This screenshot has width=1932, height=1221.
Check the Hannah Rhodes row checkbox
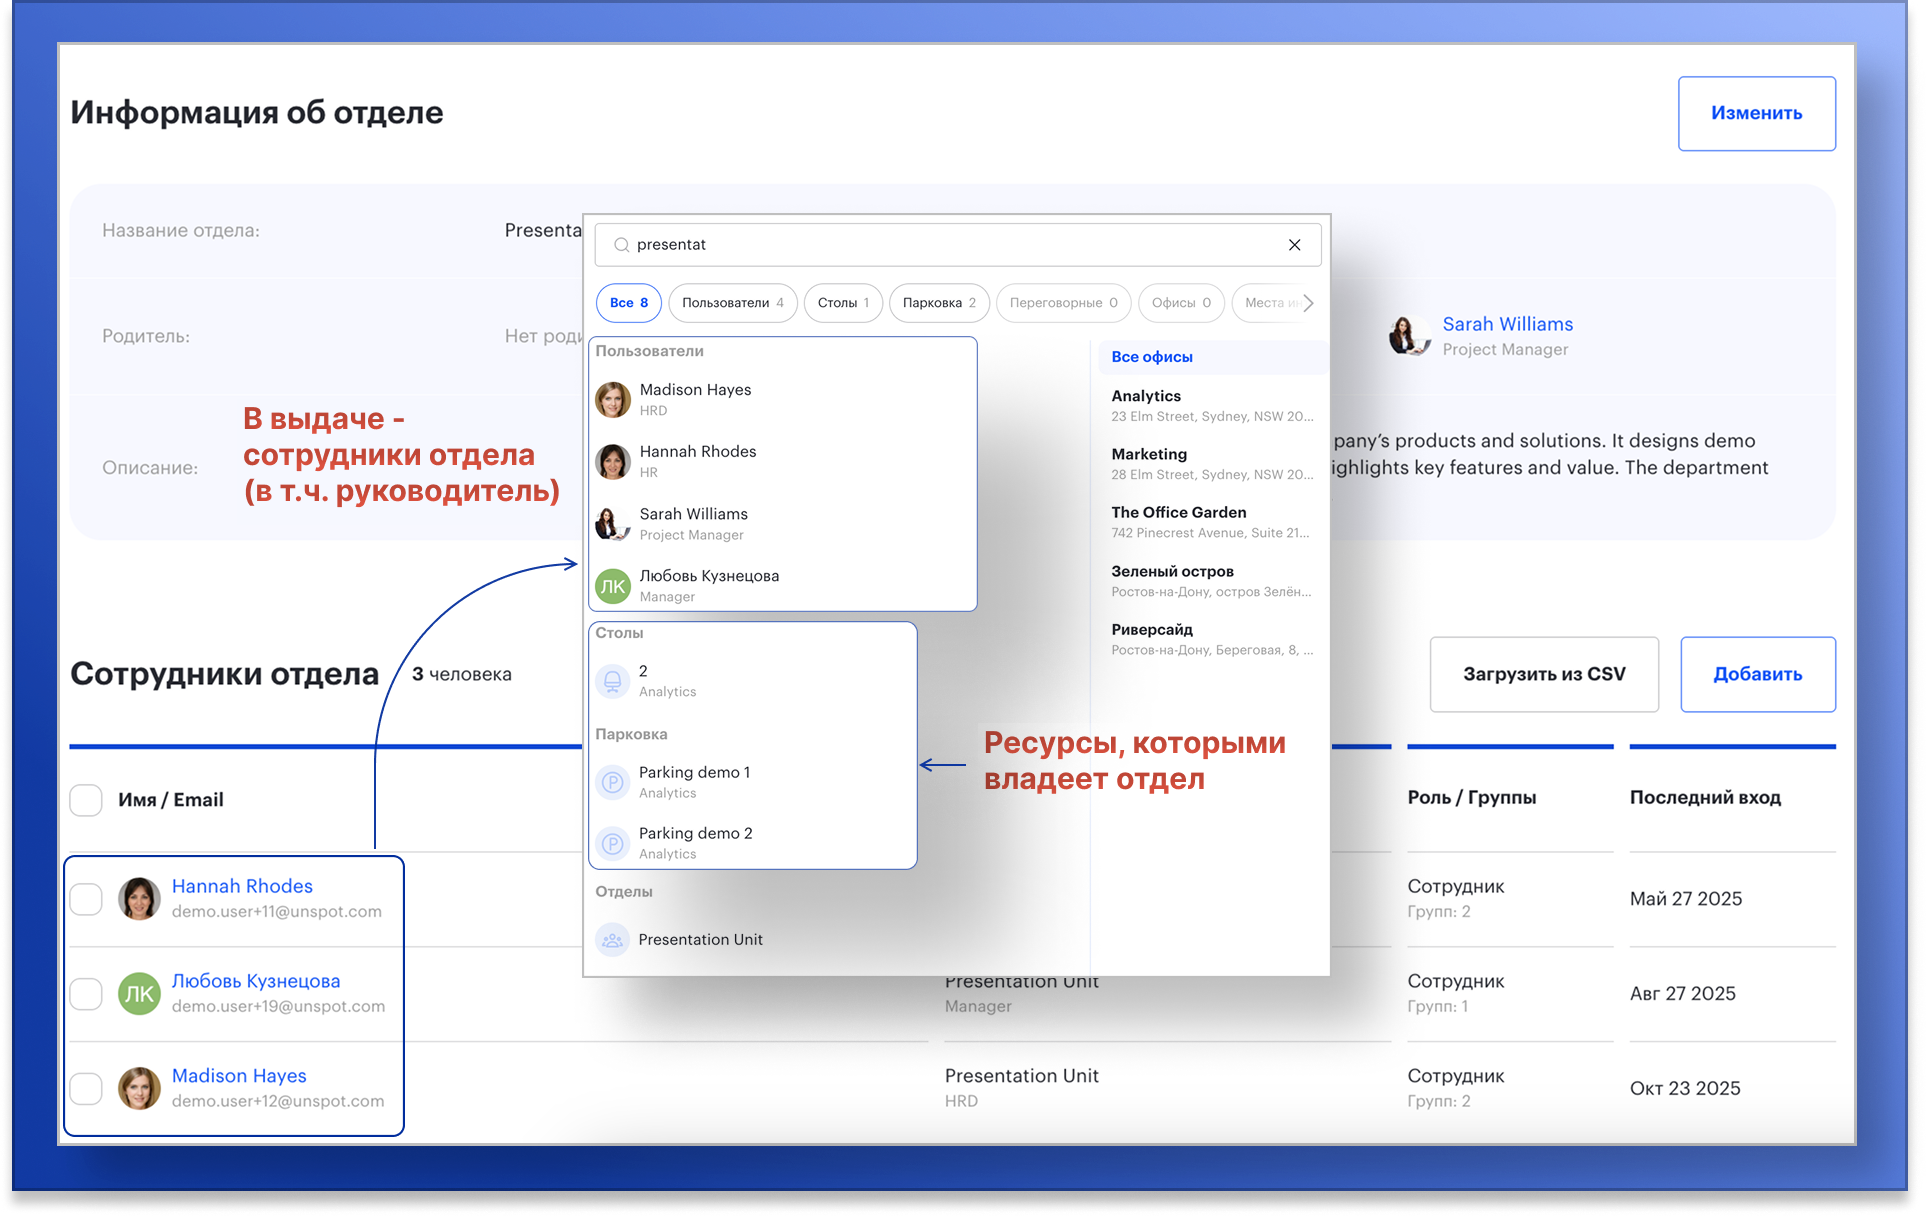coord(86,898)
